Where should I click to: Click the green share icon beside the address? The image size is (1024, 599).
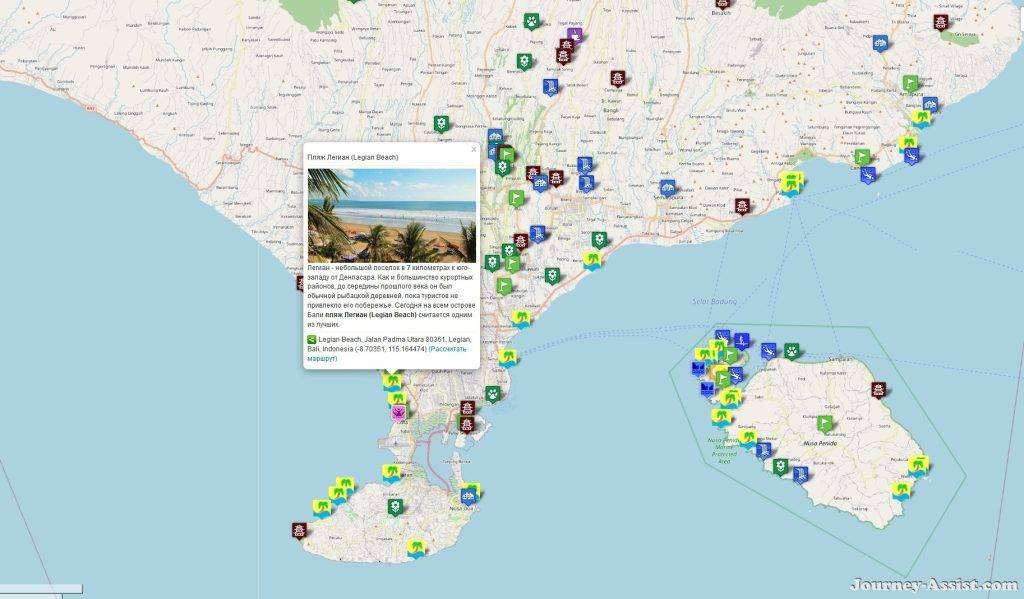coord(311,340)
